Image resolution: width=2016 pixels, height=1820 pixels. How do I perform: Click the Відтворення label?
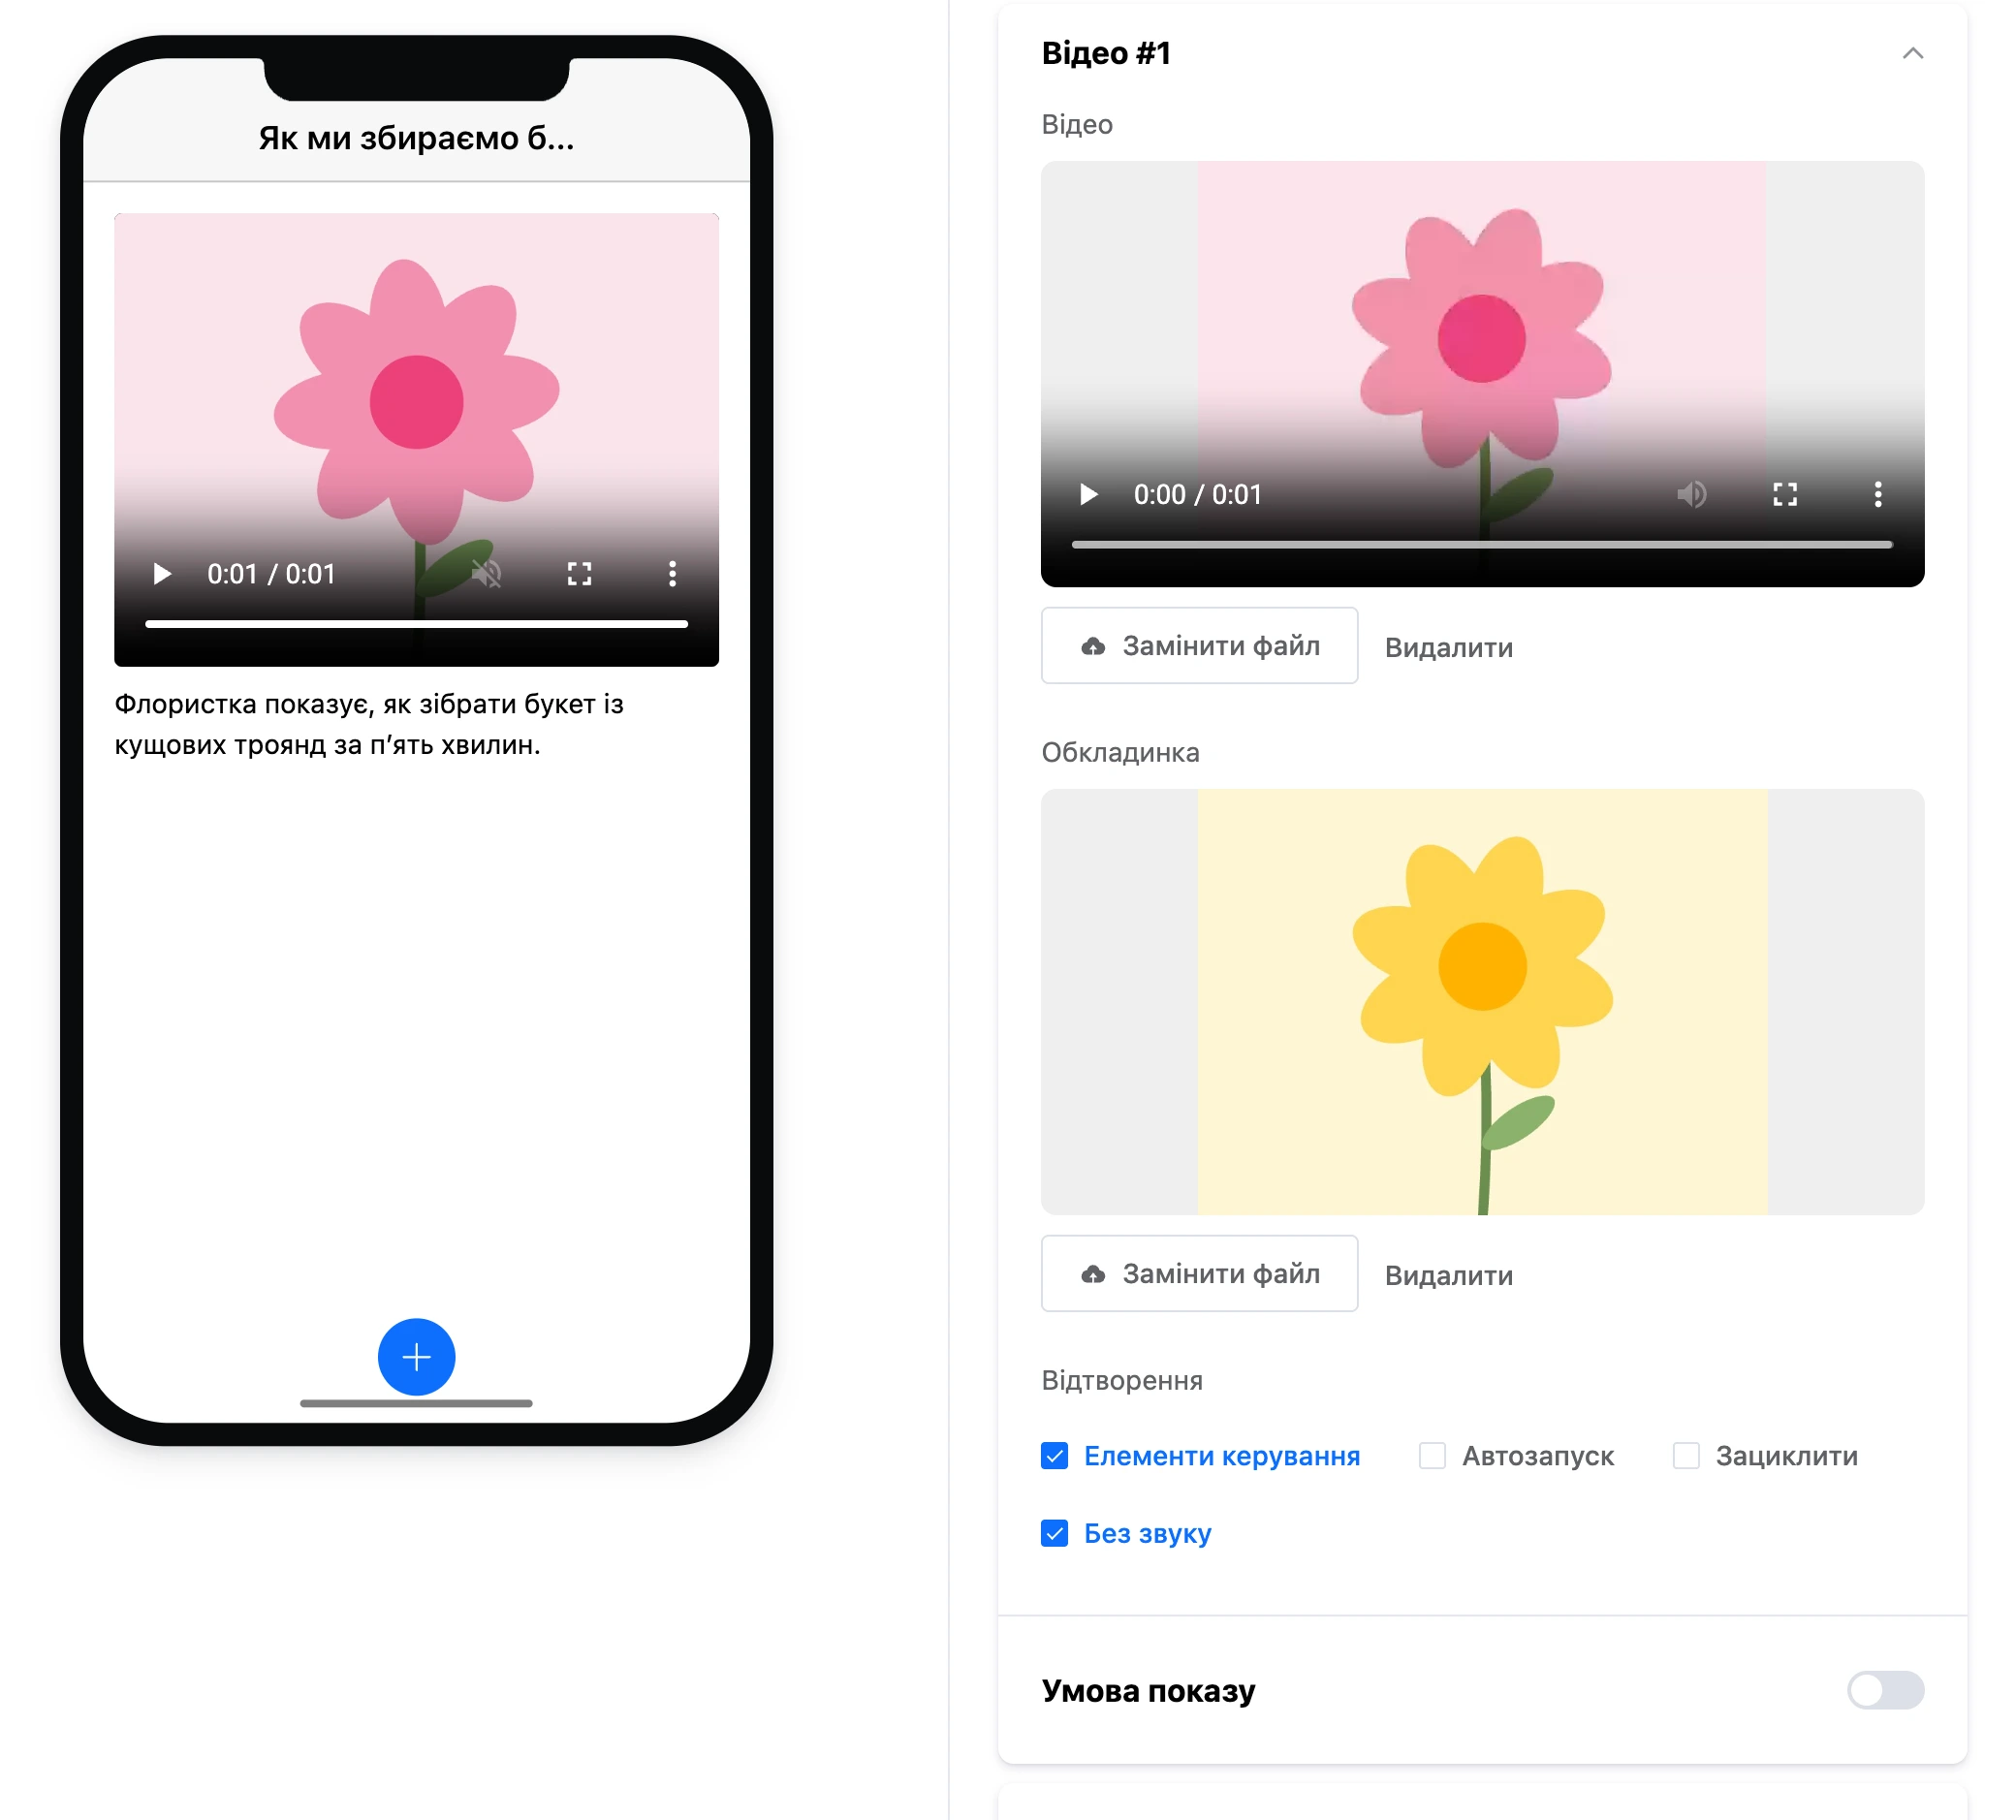click(1122, 1381)
